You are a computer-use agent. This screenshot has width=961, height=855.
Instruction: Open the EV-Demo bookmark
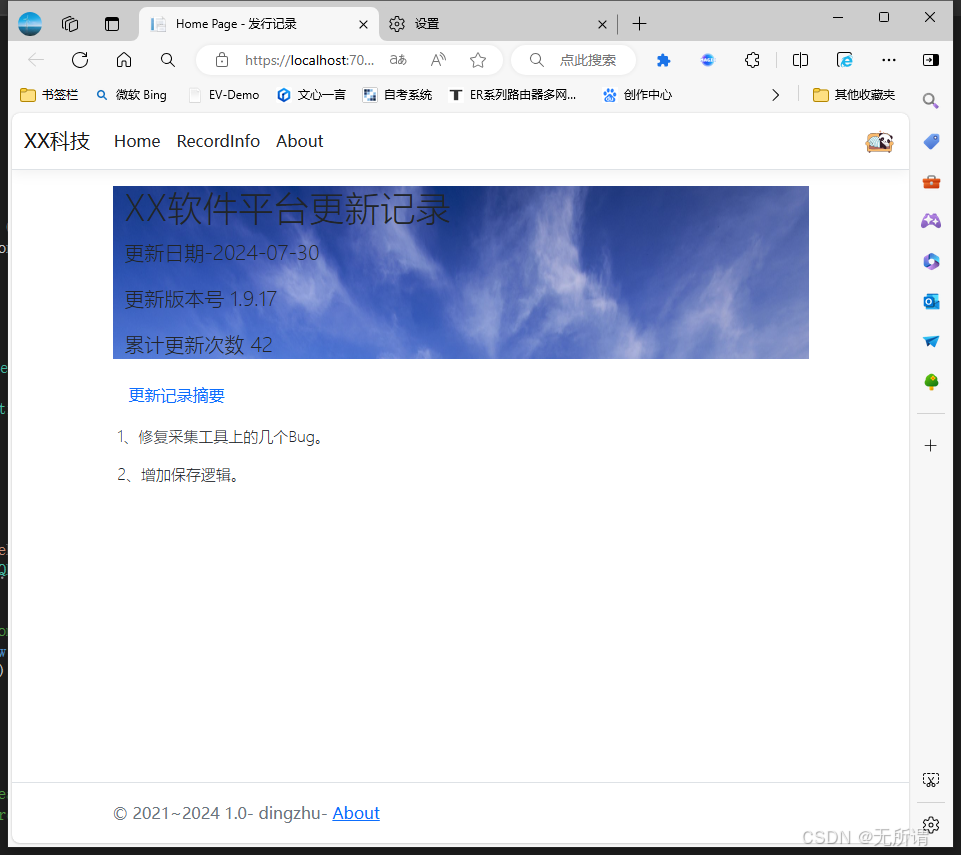click(x=224, y=95)
